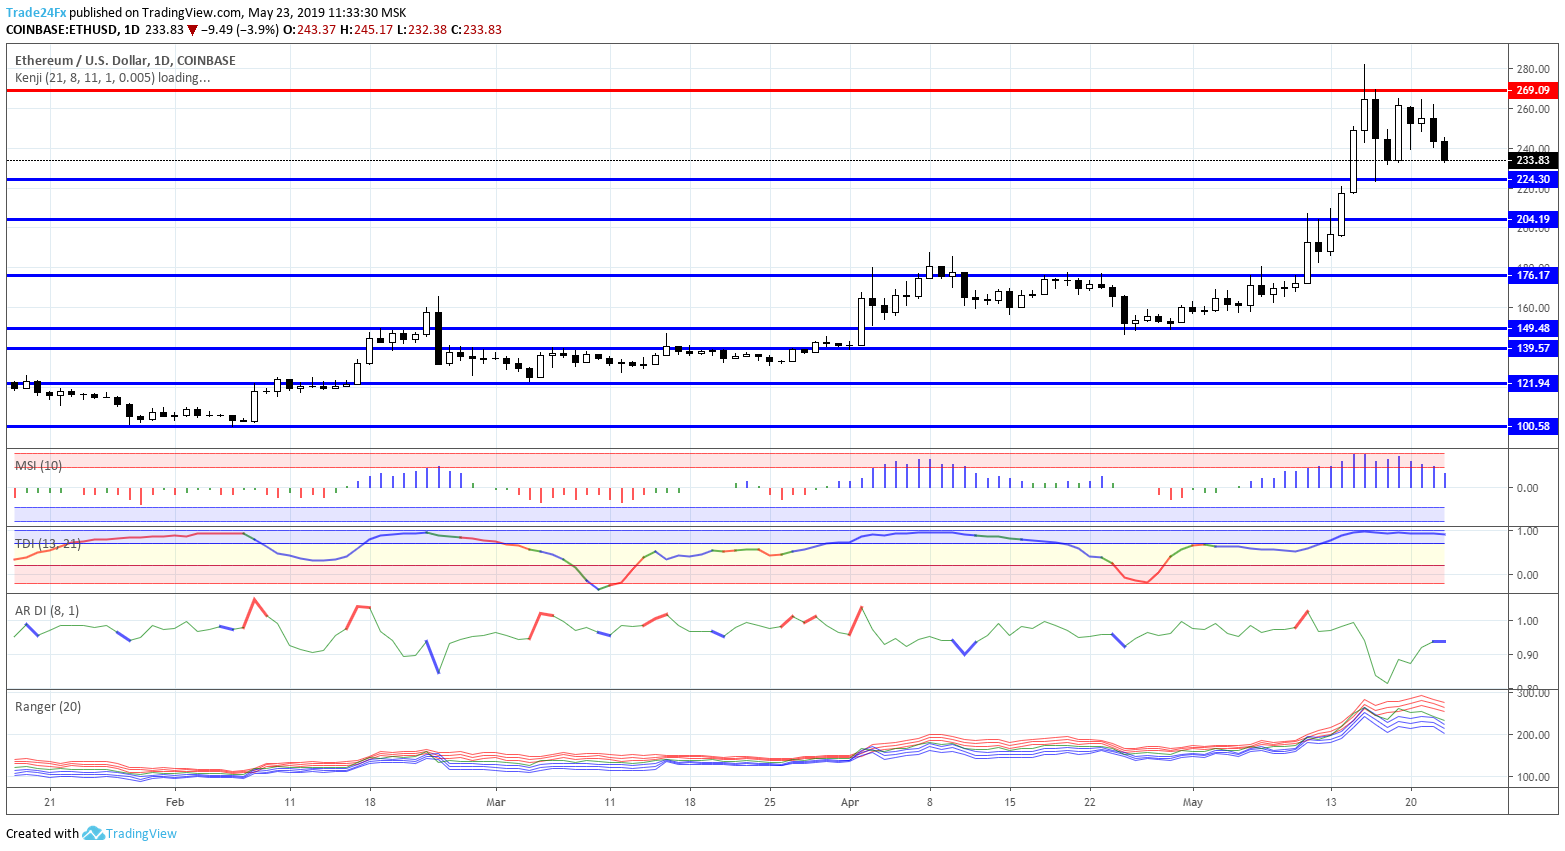Screen dimensions: 1565x851
Task: Select the 204.19 support level label
Action: click(1533, 219)
